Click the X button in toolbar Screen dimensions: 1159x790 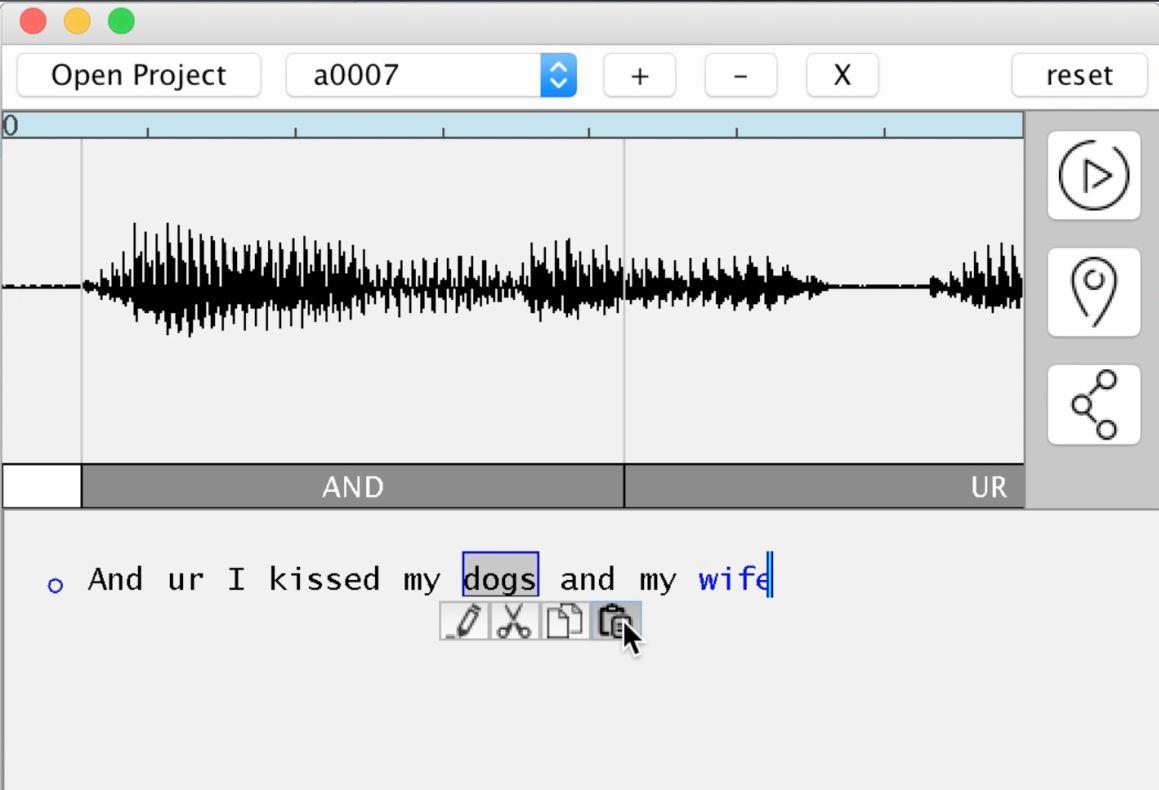(842, 75)
